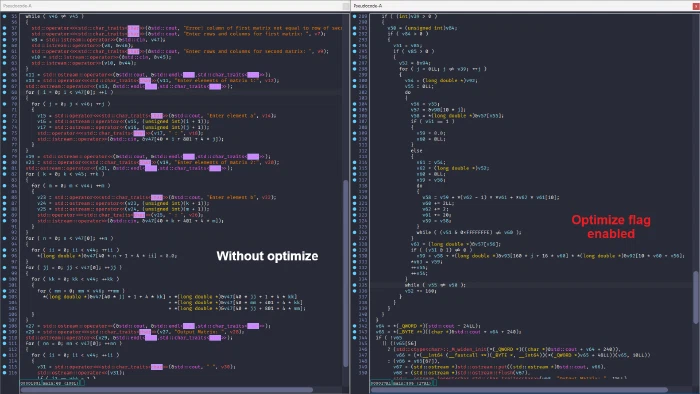
Task: Click 'v59 = 0.0;' in right pane
Action: tap(431, 133)
